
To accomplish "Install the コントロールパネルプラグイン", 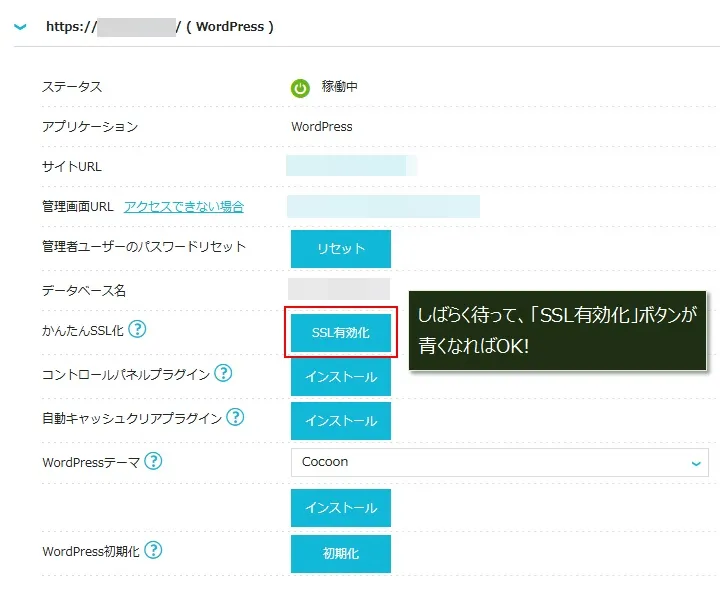I will (x=341, y=377).
